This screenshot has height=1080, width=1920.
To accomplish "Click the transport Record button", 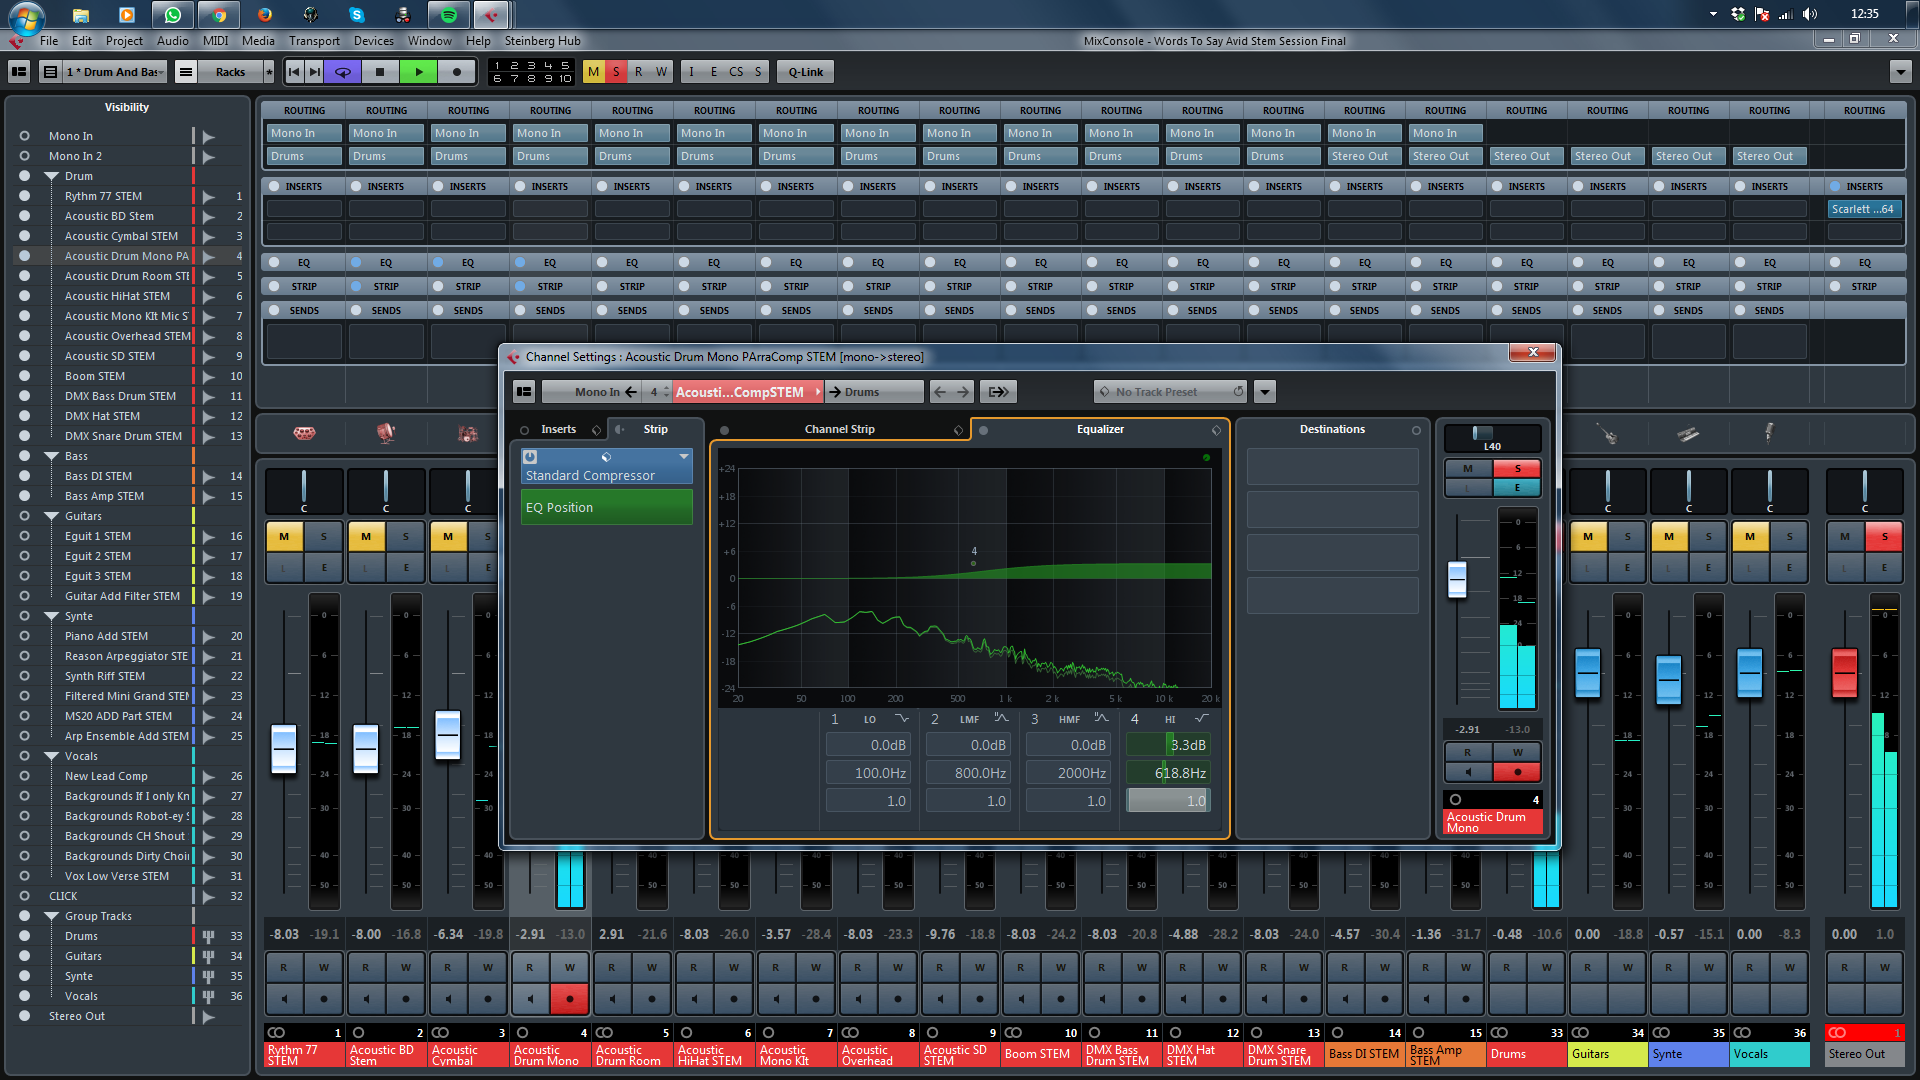I will point(457,72).
